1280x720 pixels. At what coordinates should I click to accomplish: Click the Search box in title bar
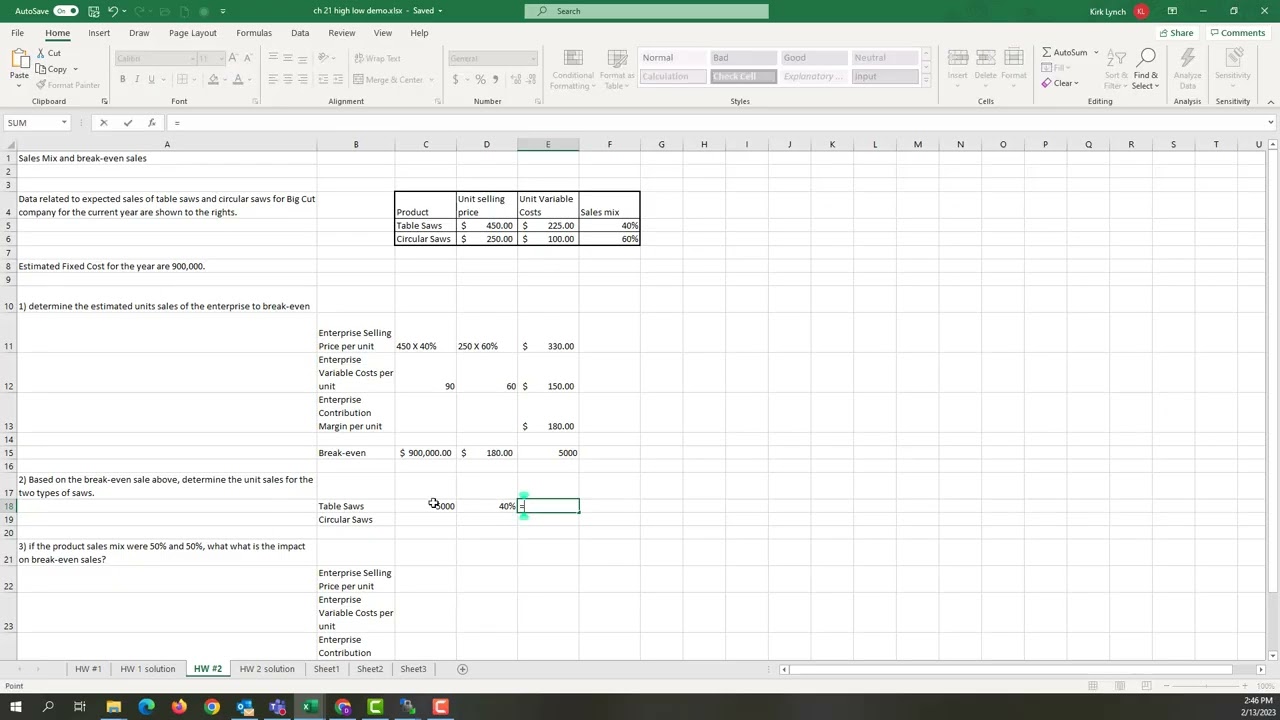[x=647, y=11]
